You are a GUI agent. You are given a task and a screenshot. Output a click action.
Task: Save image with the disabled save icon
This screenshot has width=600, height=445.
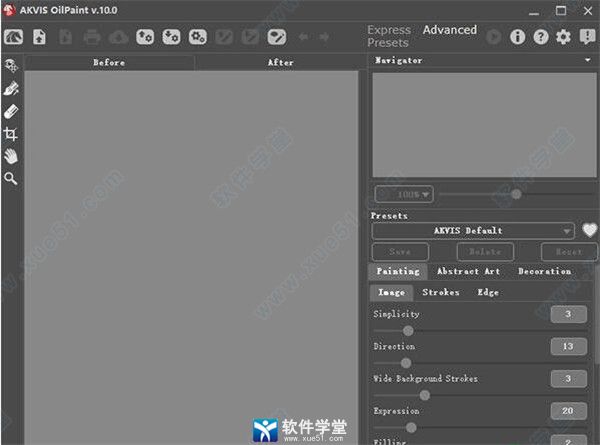pos(65,37)
